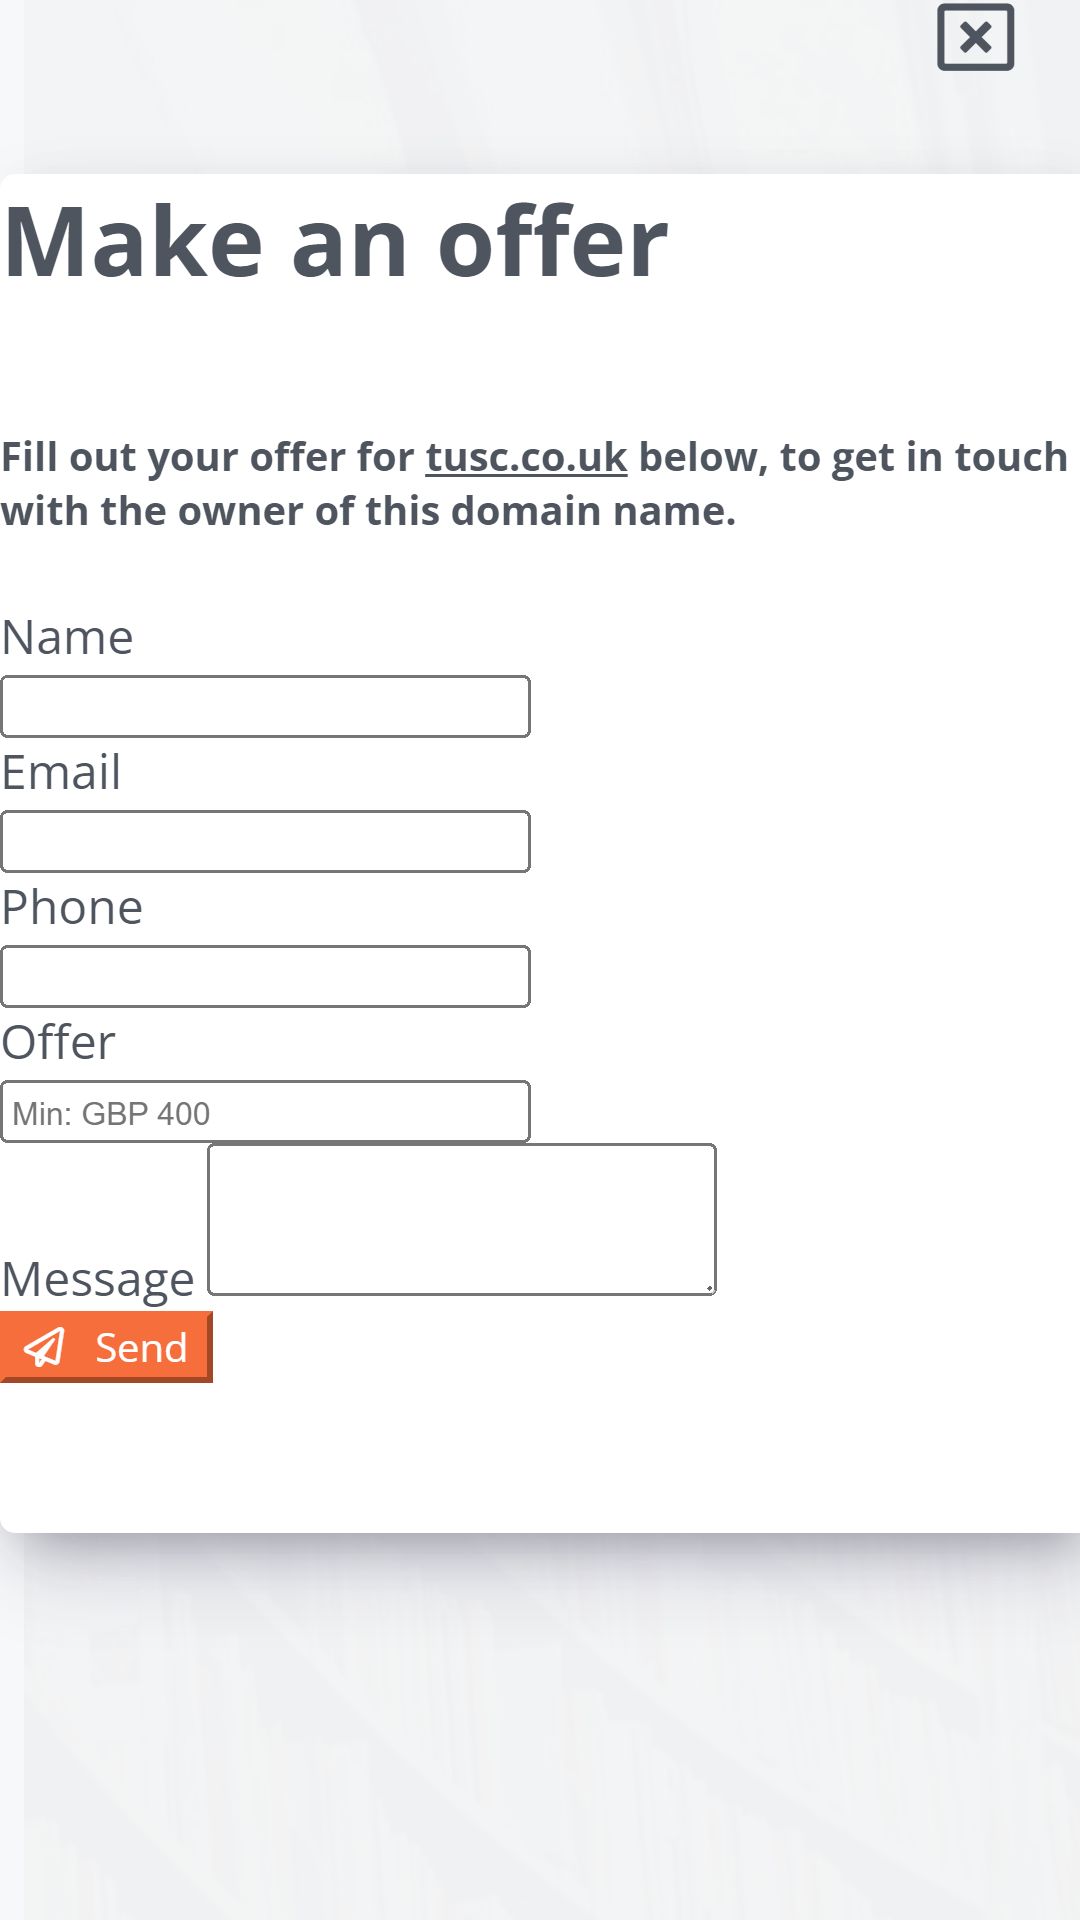
Task: Select the Email input field
Action: tap(265, 841)
